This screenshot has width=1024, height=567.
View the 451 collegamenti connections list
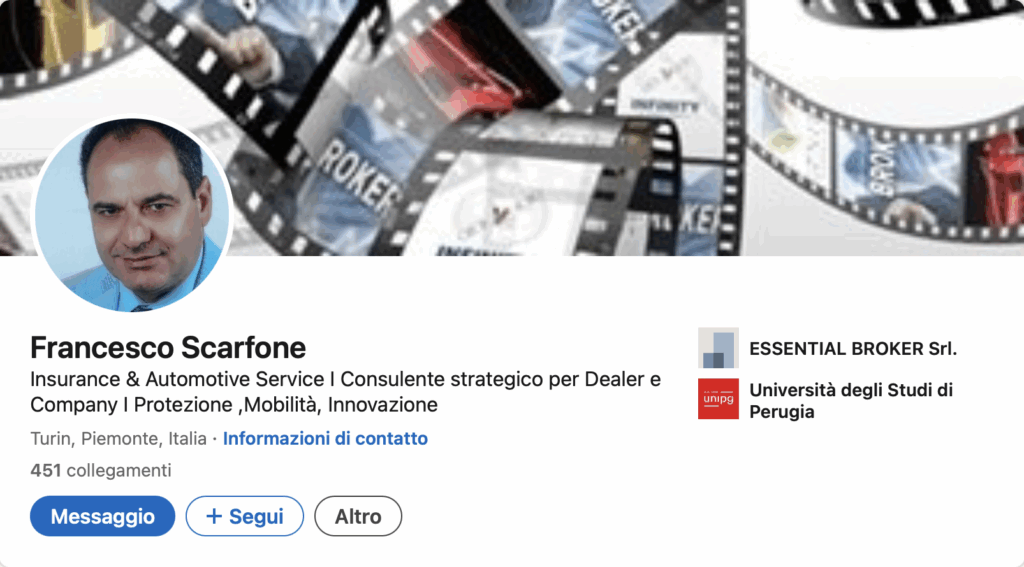pyautogui.click(x=101, y=470)
